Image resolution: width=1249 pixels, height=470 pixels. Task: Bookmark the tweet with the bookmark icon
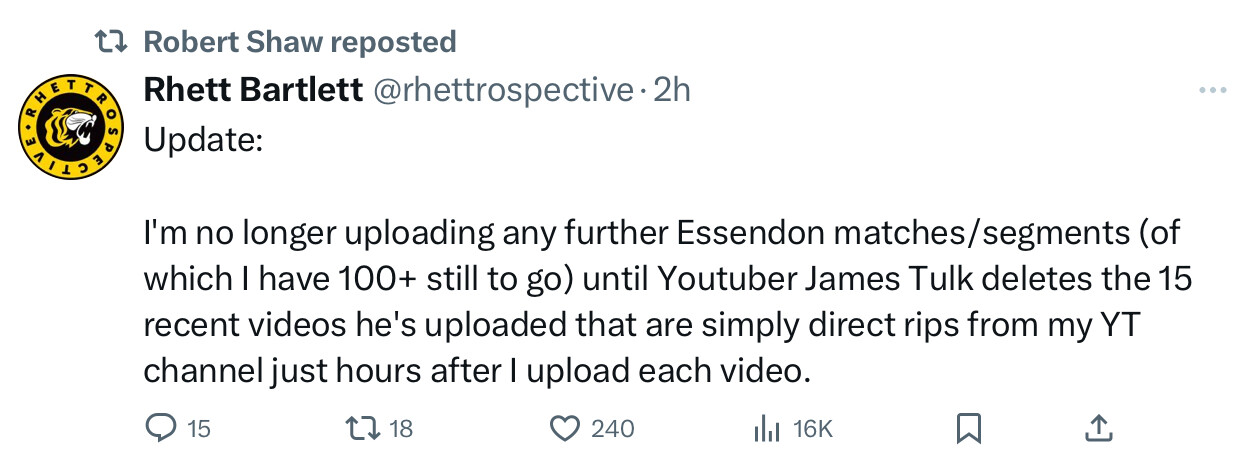pos(968,429)
